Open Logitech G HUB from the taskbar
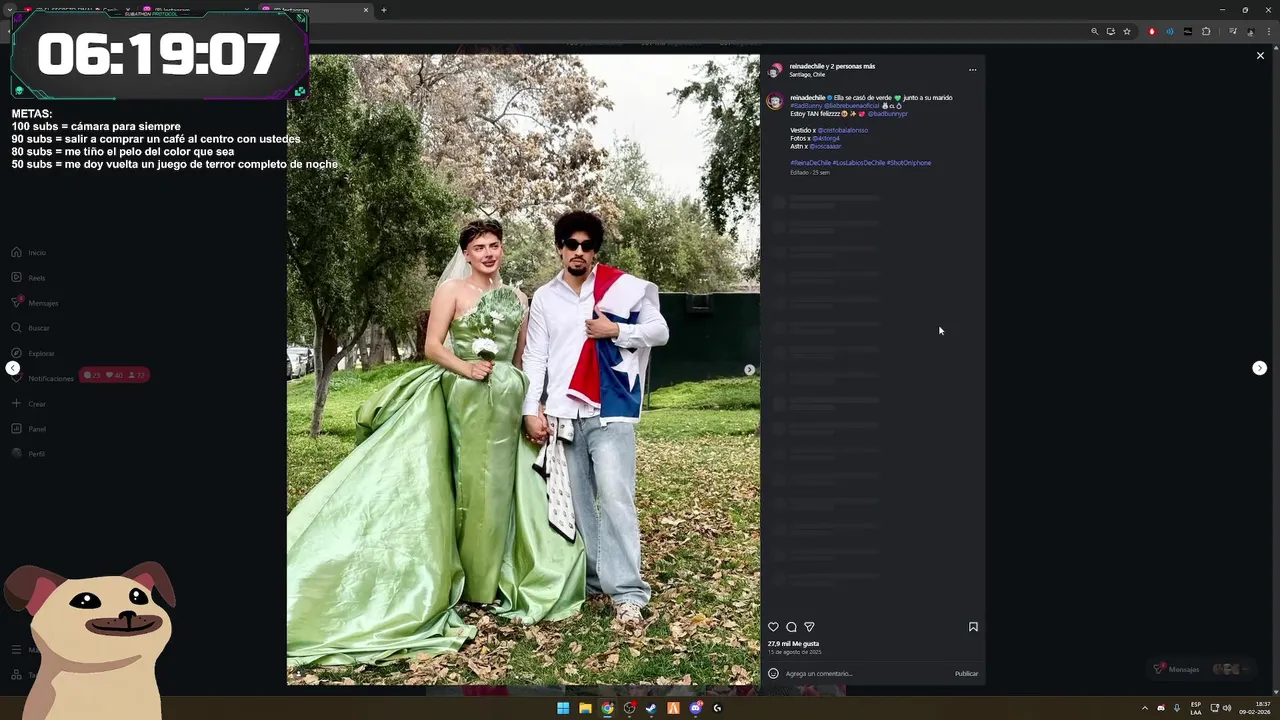 [x=717, y=708]
